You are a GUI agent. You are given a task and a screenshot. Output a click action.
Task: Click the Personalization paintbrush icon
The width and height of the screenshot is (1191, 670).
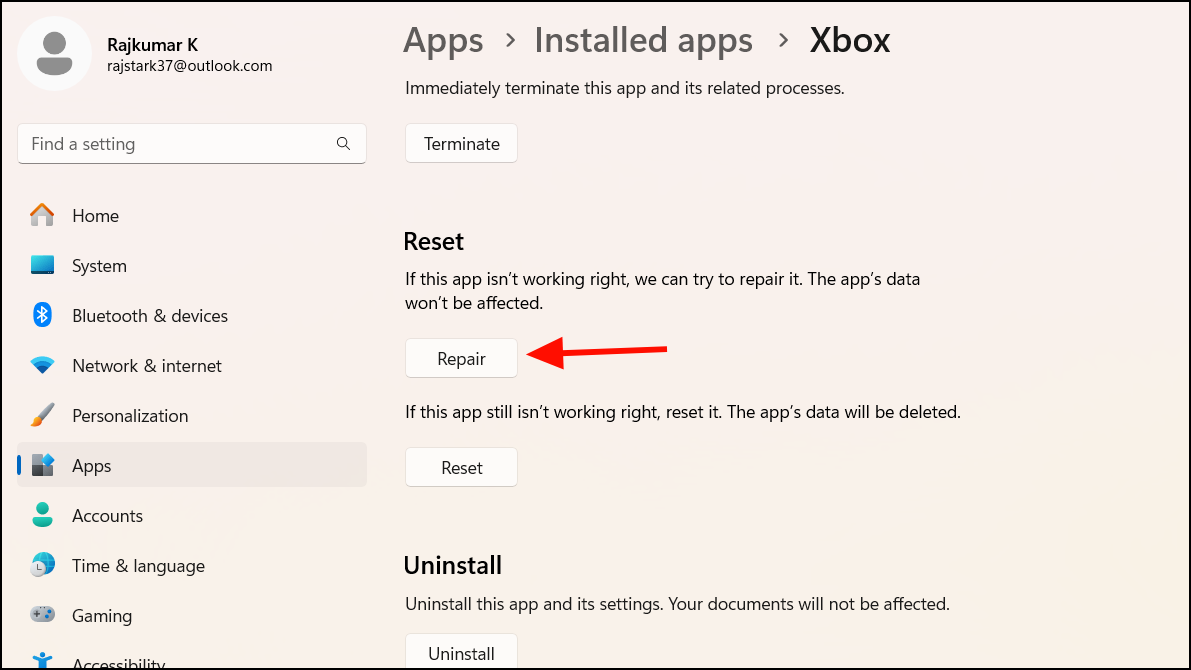(42, 415)
